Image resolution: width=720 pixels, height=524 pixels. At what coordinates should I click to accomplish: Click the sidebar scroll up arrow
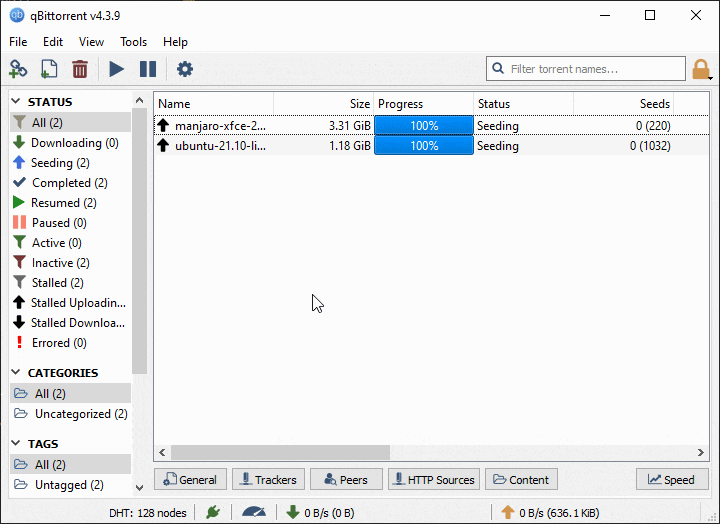tap(140, 100)
